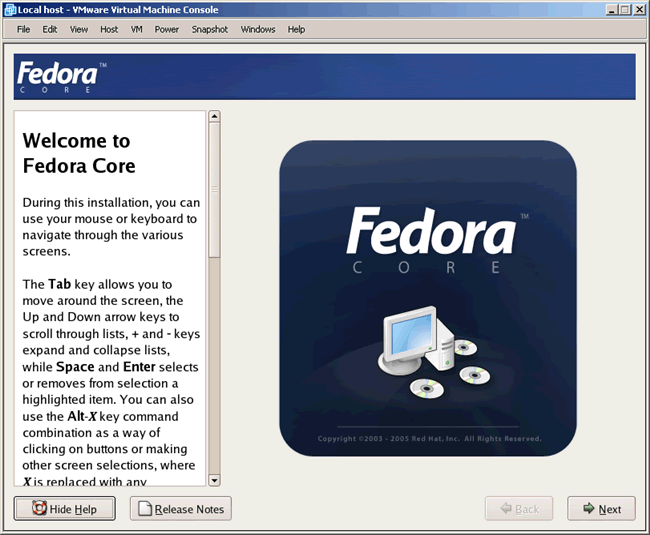The width and height of the screenshot is (650, 535).
Task: Click the green arrow icon on Next
Action: 587,509
